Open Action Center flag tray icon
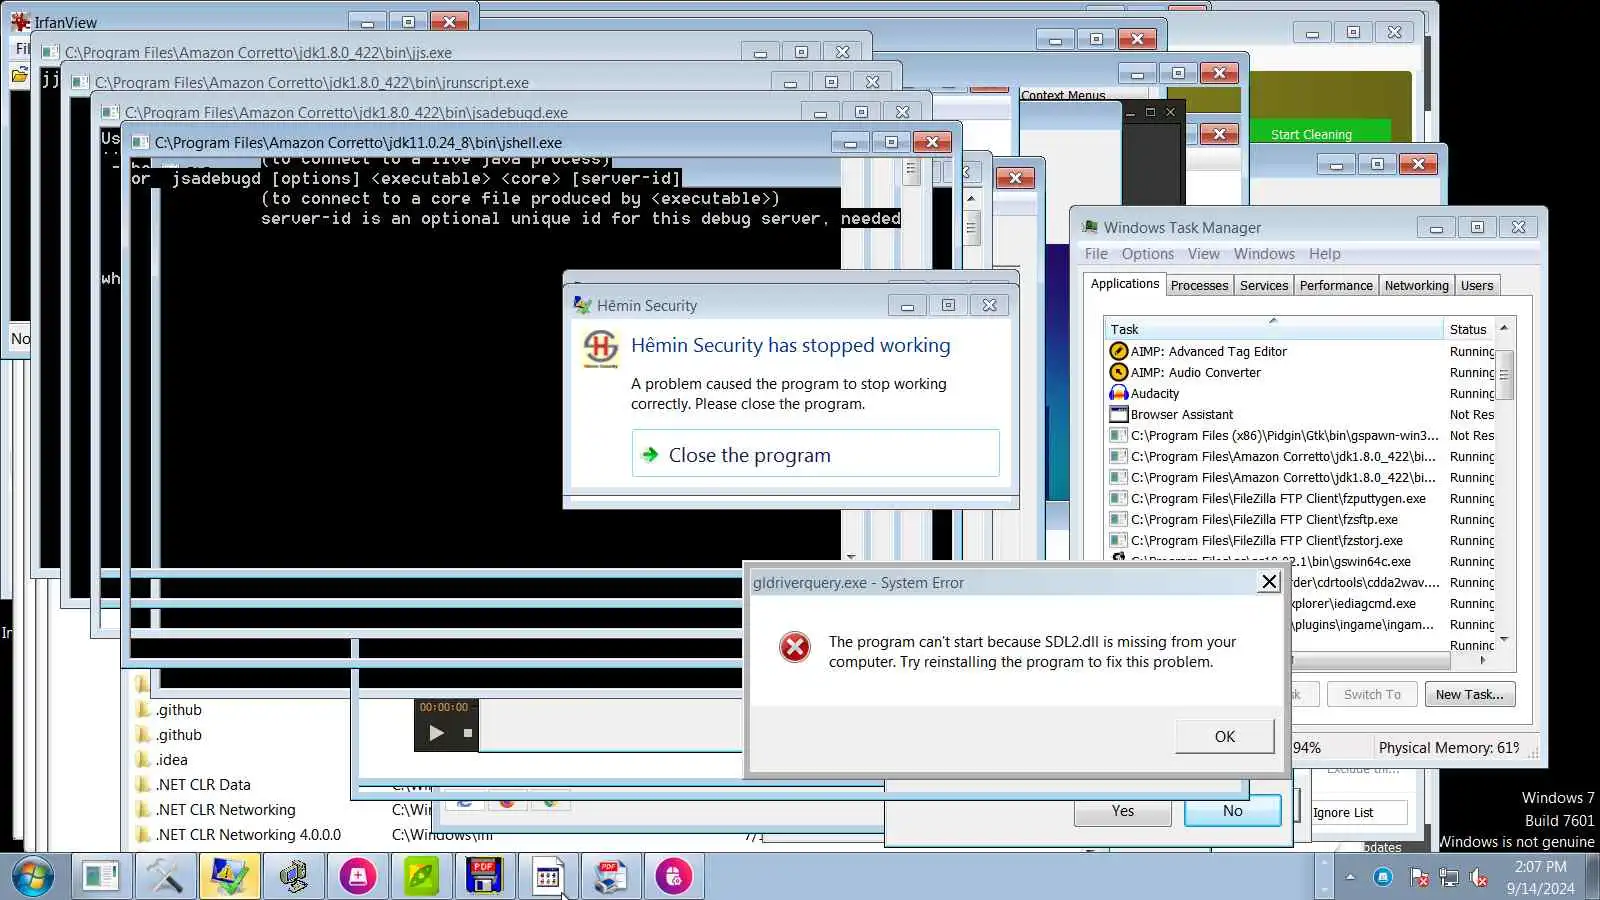 pos(1418,877)
